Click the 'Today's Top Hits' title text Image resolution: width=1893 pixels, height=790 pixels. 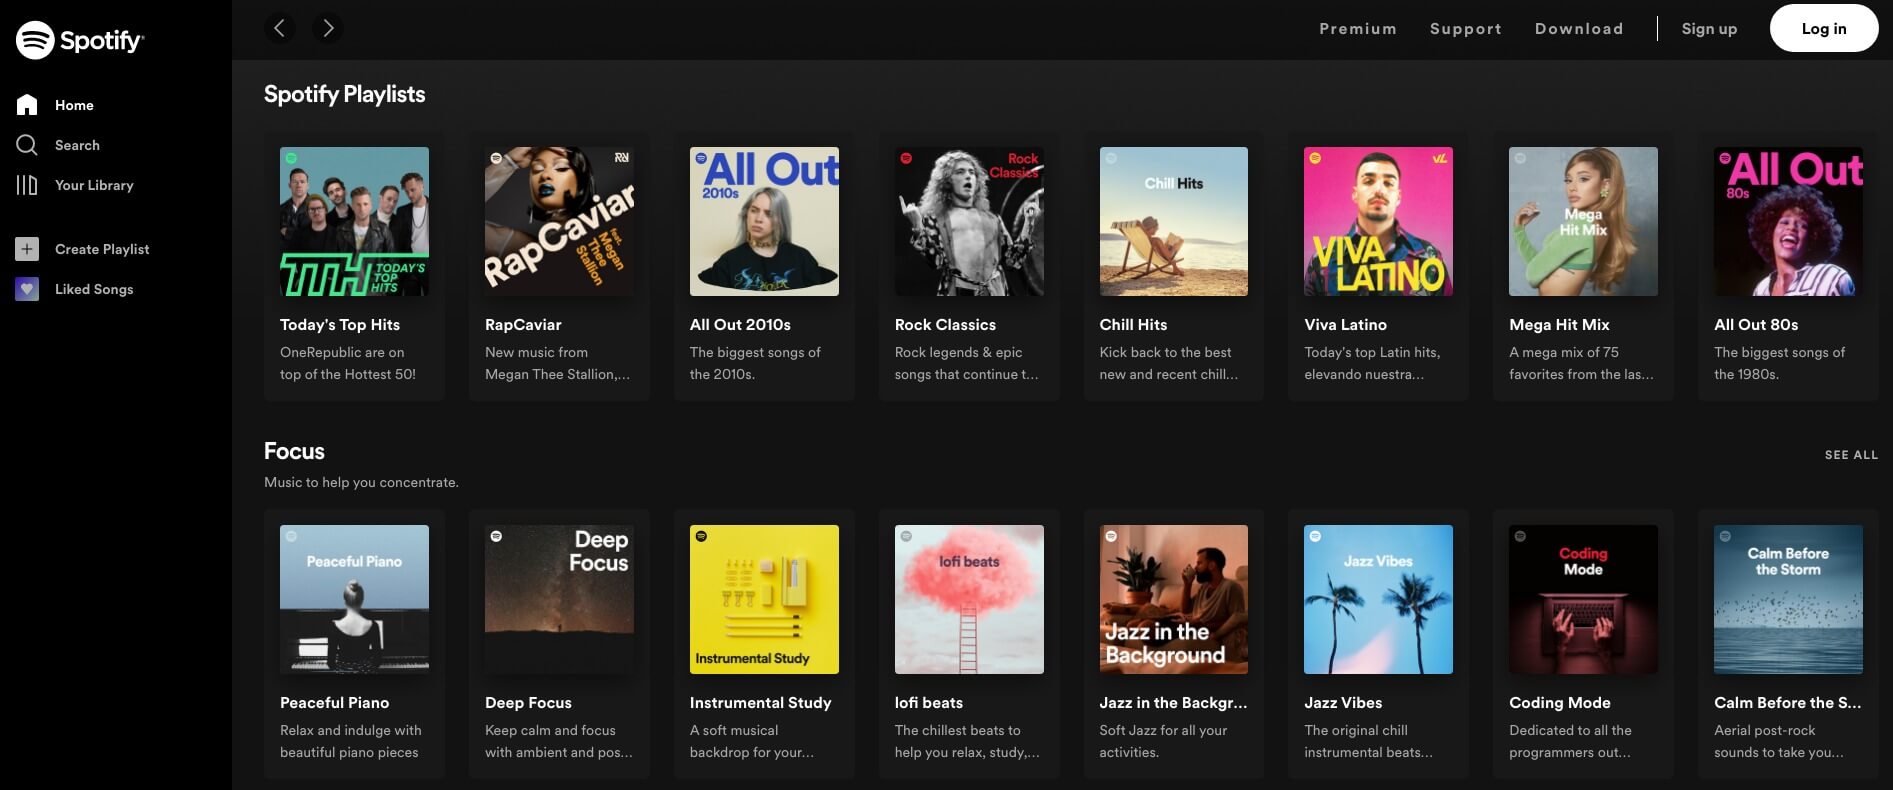point(340,325)
